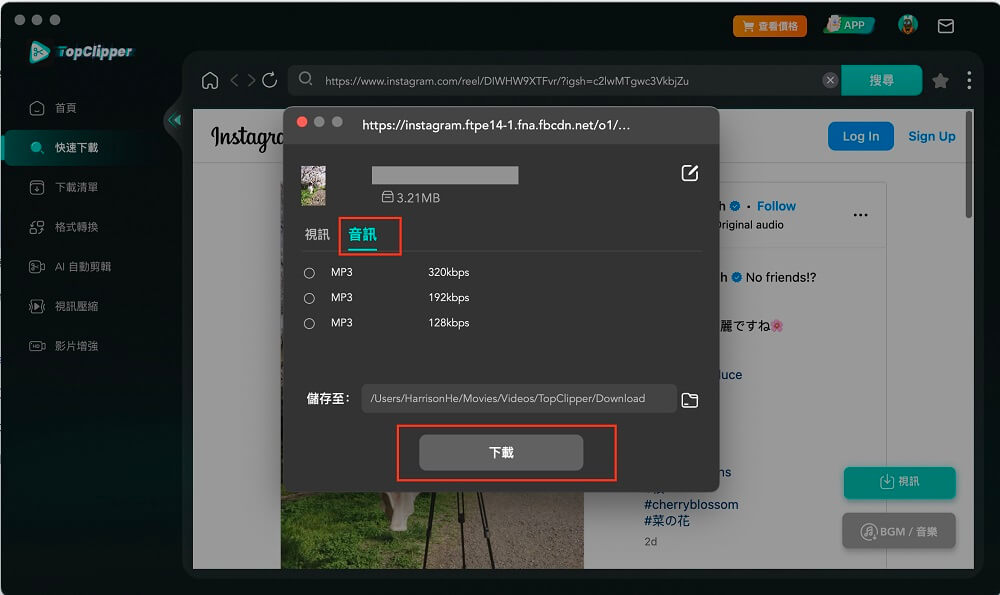Click the Instagram URL address field
Image resolution: width=1000 pixels, height=595 pixels.
click(506, 81)
